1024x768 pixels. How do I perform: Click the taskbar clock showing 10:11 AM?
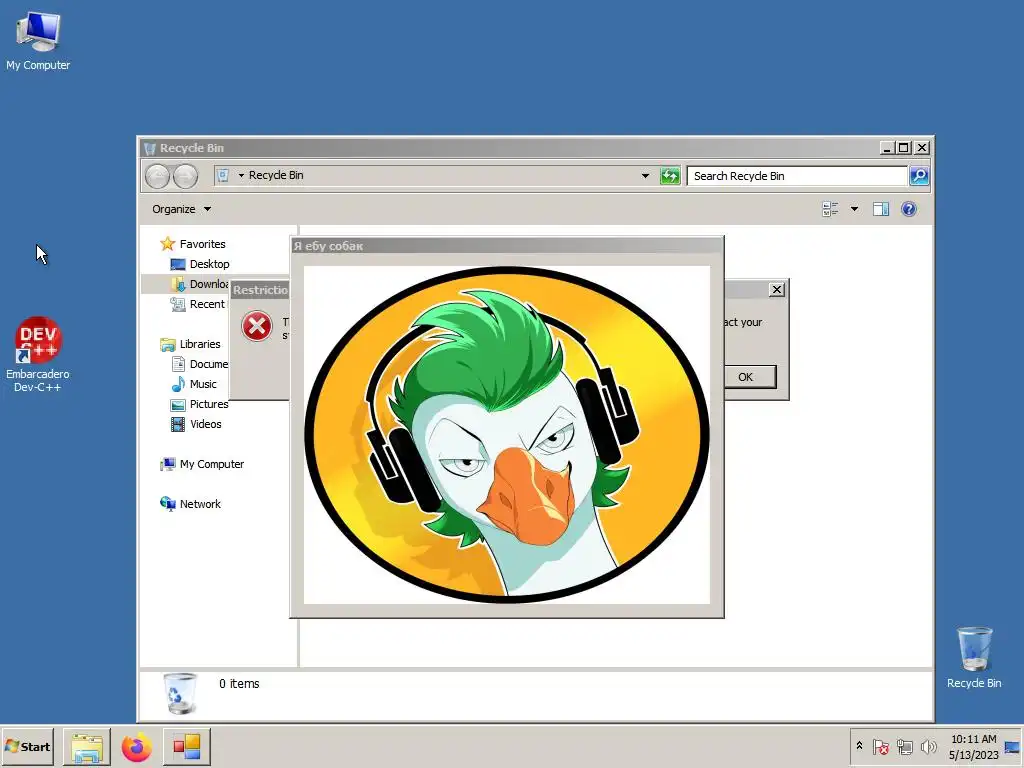click(x=973, y=747)
